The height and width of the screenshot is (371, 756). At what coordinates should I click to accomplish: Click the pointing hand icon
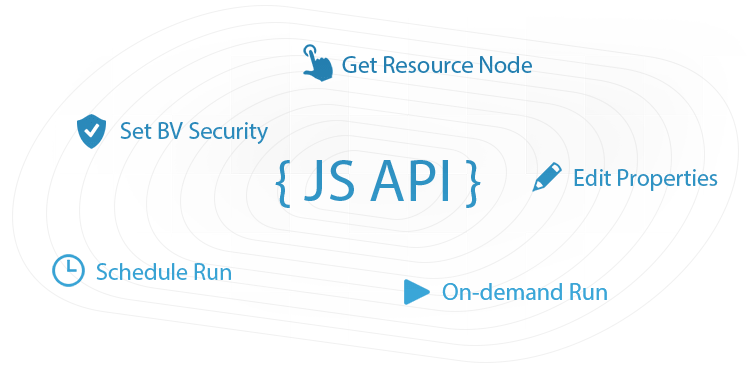318,63
